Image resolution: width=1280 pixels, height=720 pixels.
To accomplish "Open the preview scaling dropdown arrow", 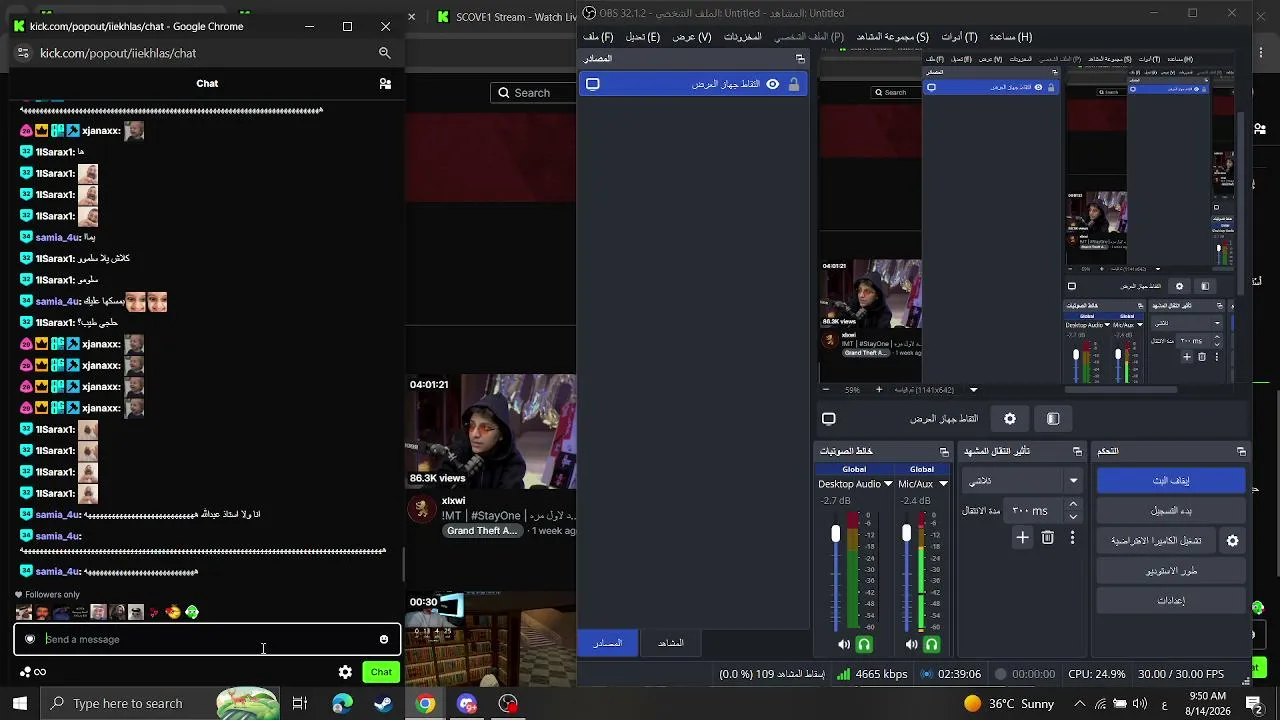I will (973, 390).
